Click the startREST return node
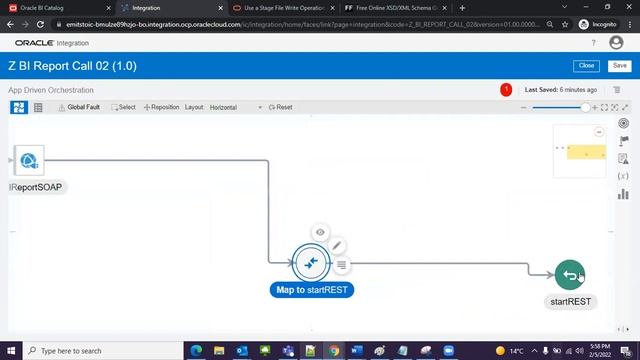 pyautogui.click(x=570, y=275)
